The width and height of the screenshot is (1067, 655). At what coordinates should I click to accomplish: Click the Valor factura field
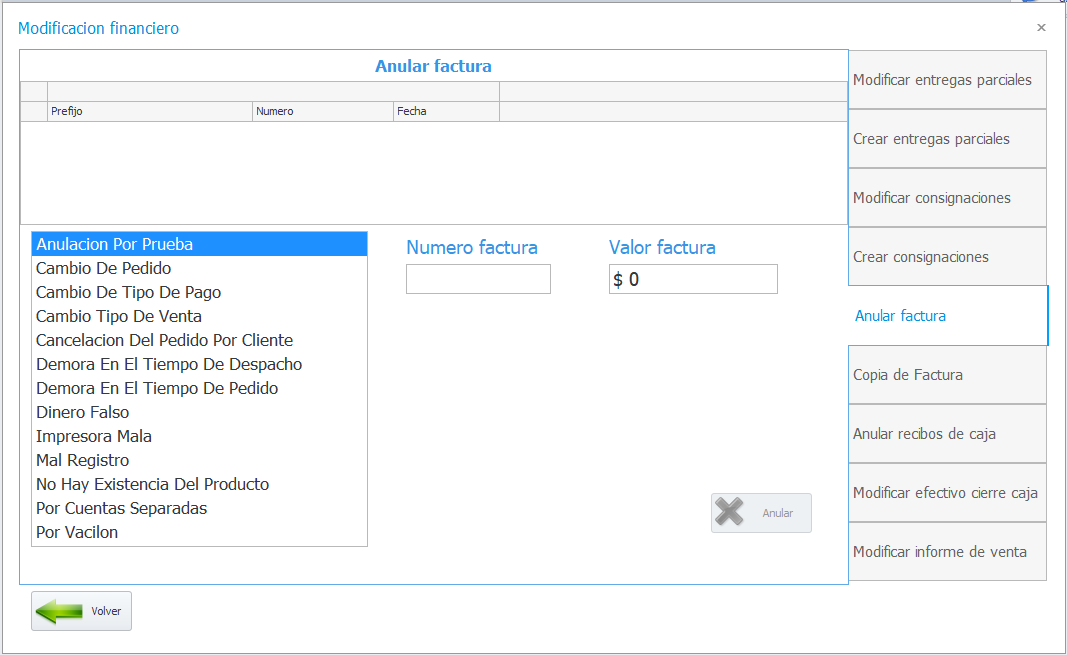(693, 279)
